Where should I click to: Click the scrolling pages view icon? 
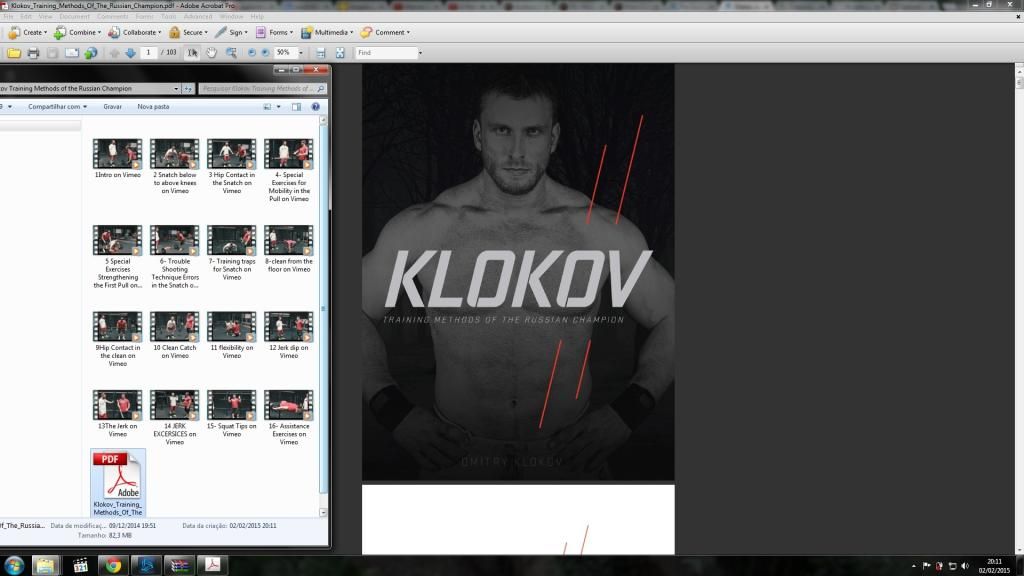pos(321,53)
